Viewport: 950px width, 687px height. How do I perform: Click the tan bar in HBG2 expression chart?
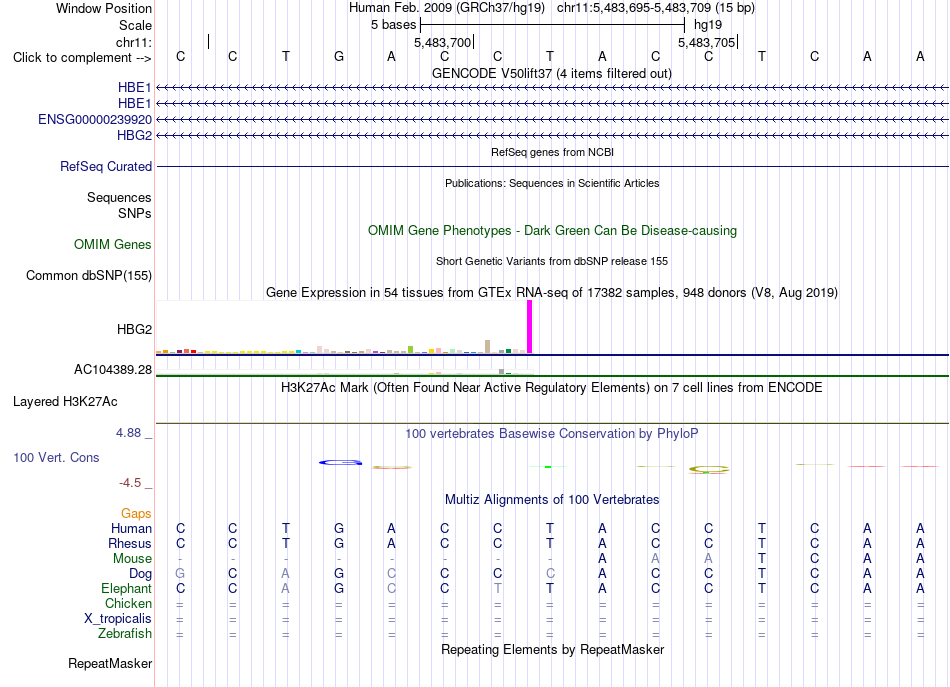click(488, 347)
